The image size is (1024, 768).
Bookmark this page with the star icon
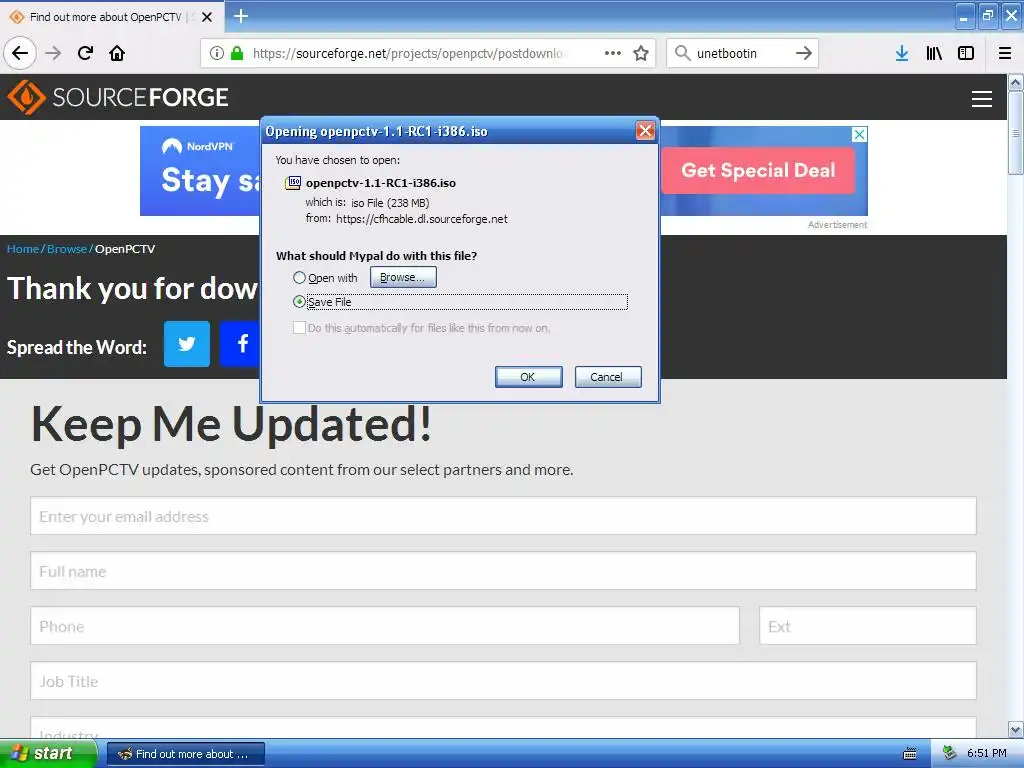point(641,53)
